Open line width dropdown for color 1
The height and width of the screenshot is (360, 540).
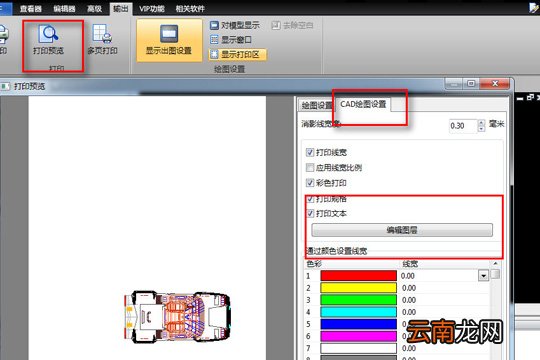(x=483, y=276)
